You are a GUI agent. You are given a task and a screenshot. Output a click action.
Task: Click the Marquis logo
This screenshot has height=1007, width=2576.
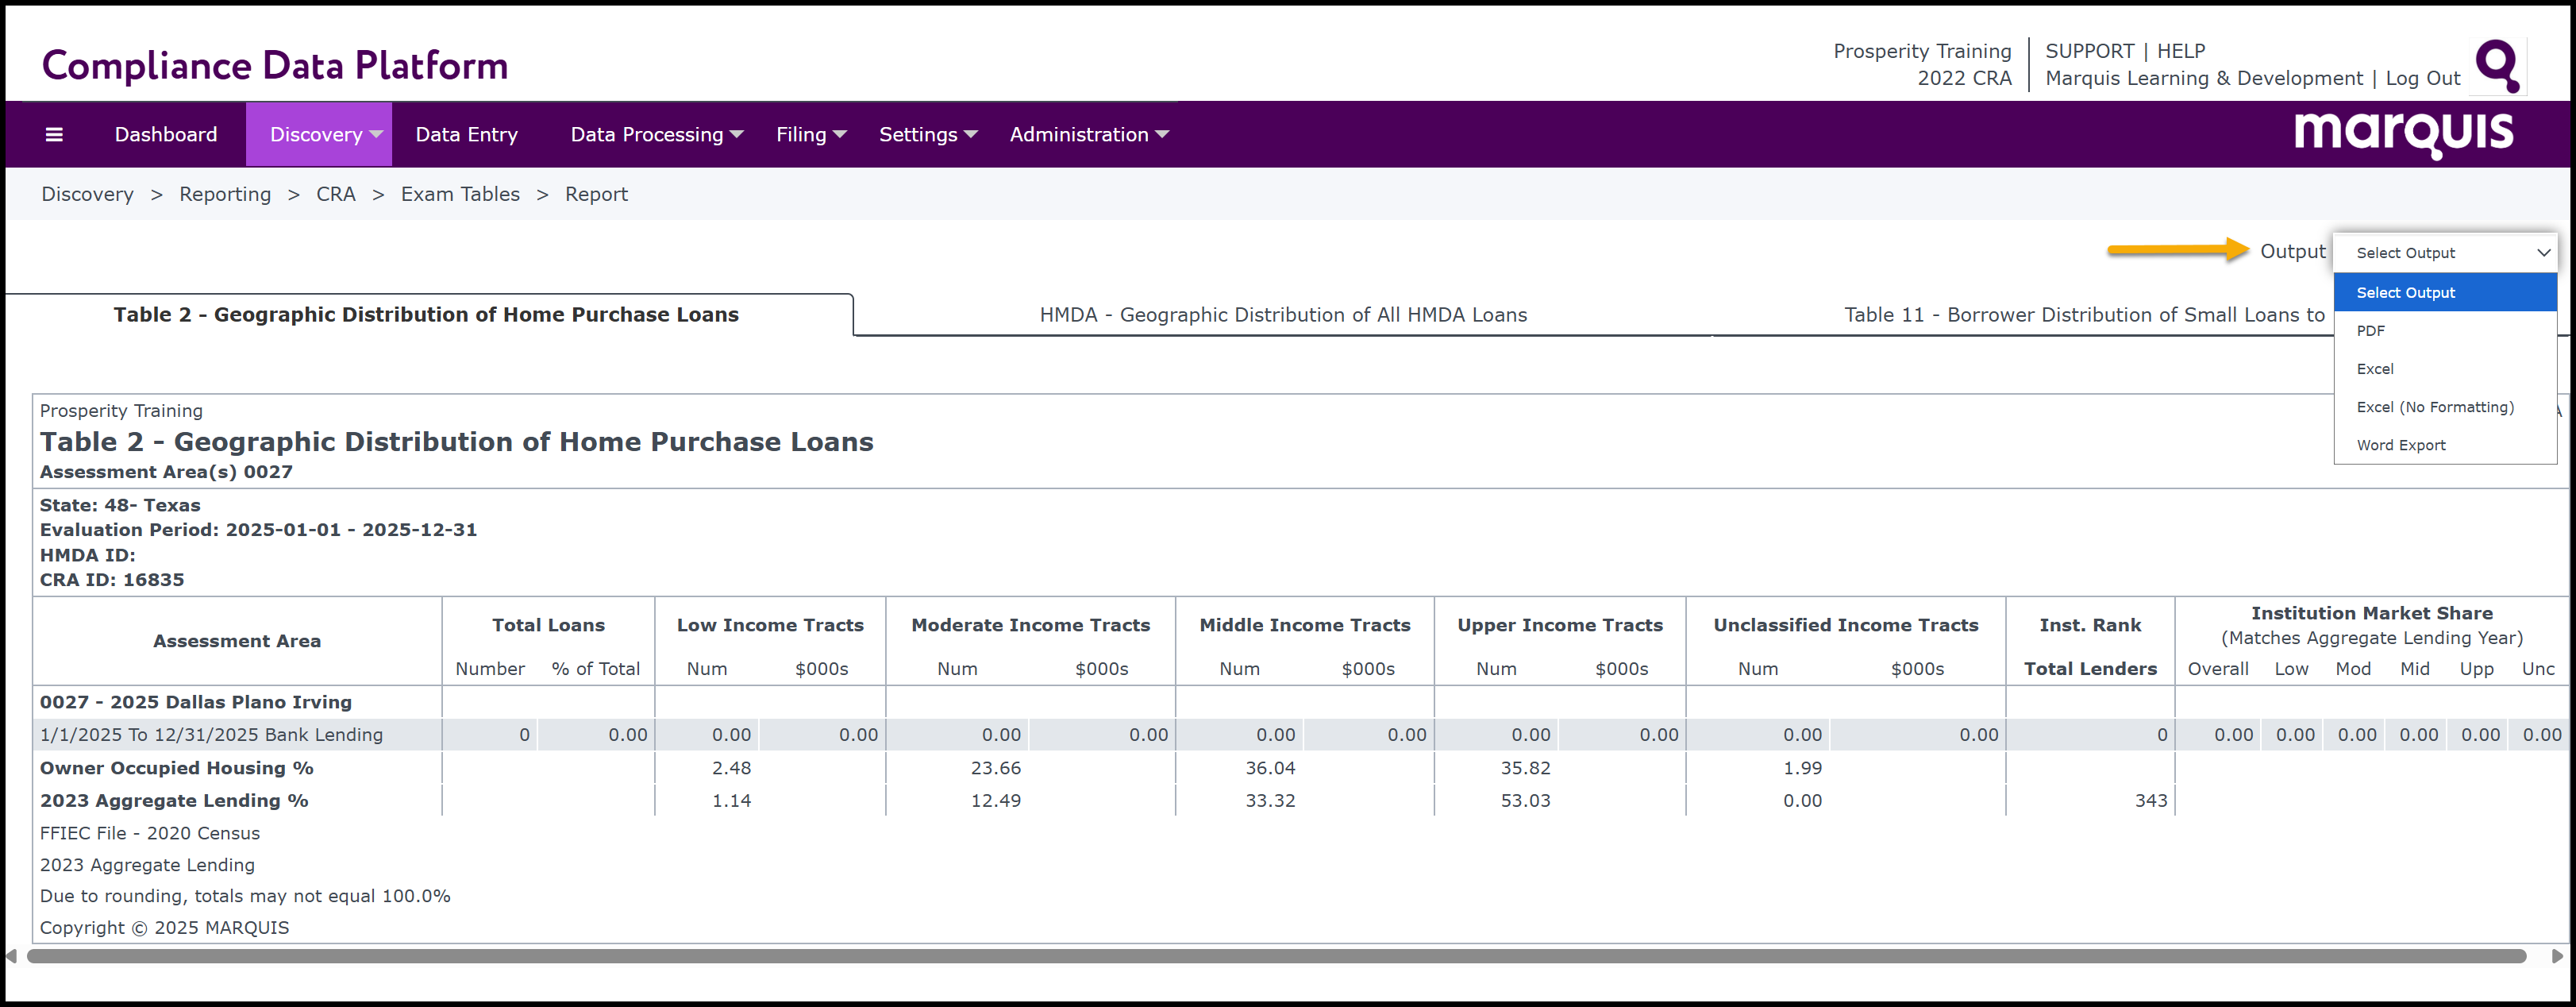click(x=2402, y=133)
